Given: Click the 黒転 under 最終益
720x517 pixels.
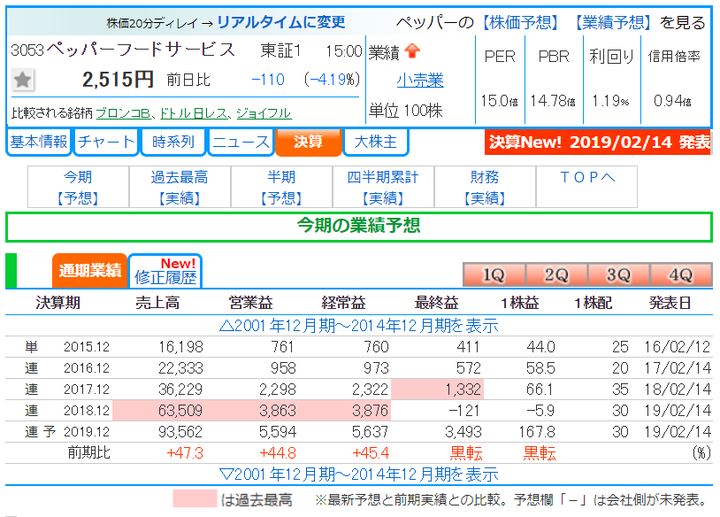Looking at the screenshot, I should pyautogui.click(x=466, y=453).
